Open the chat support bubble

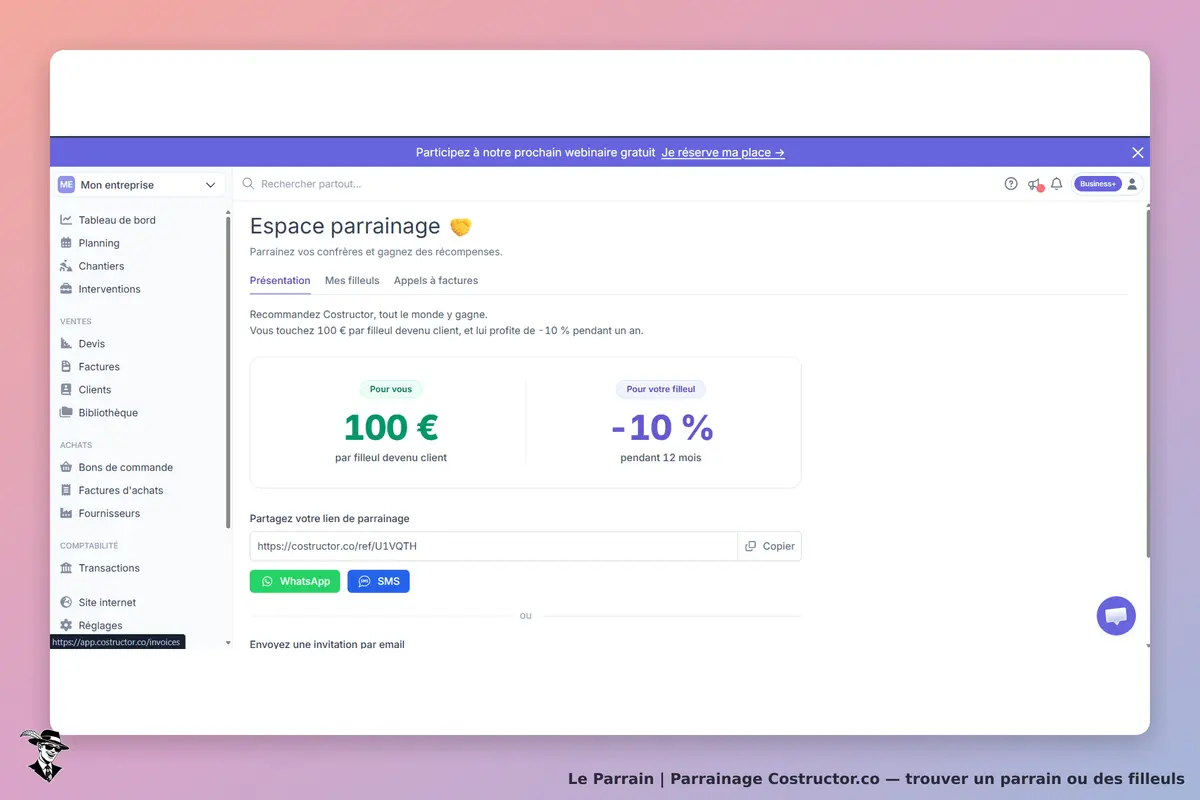(1116, 615)
